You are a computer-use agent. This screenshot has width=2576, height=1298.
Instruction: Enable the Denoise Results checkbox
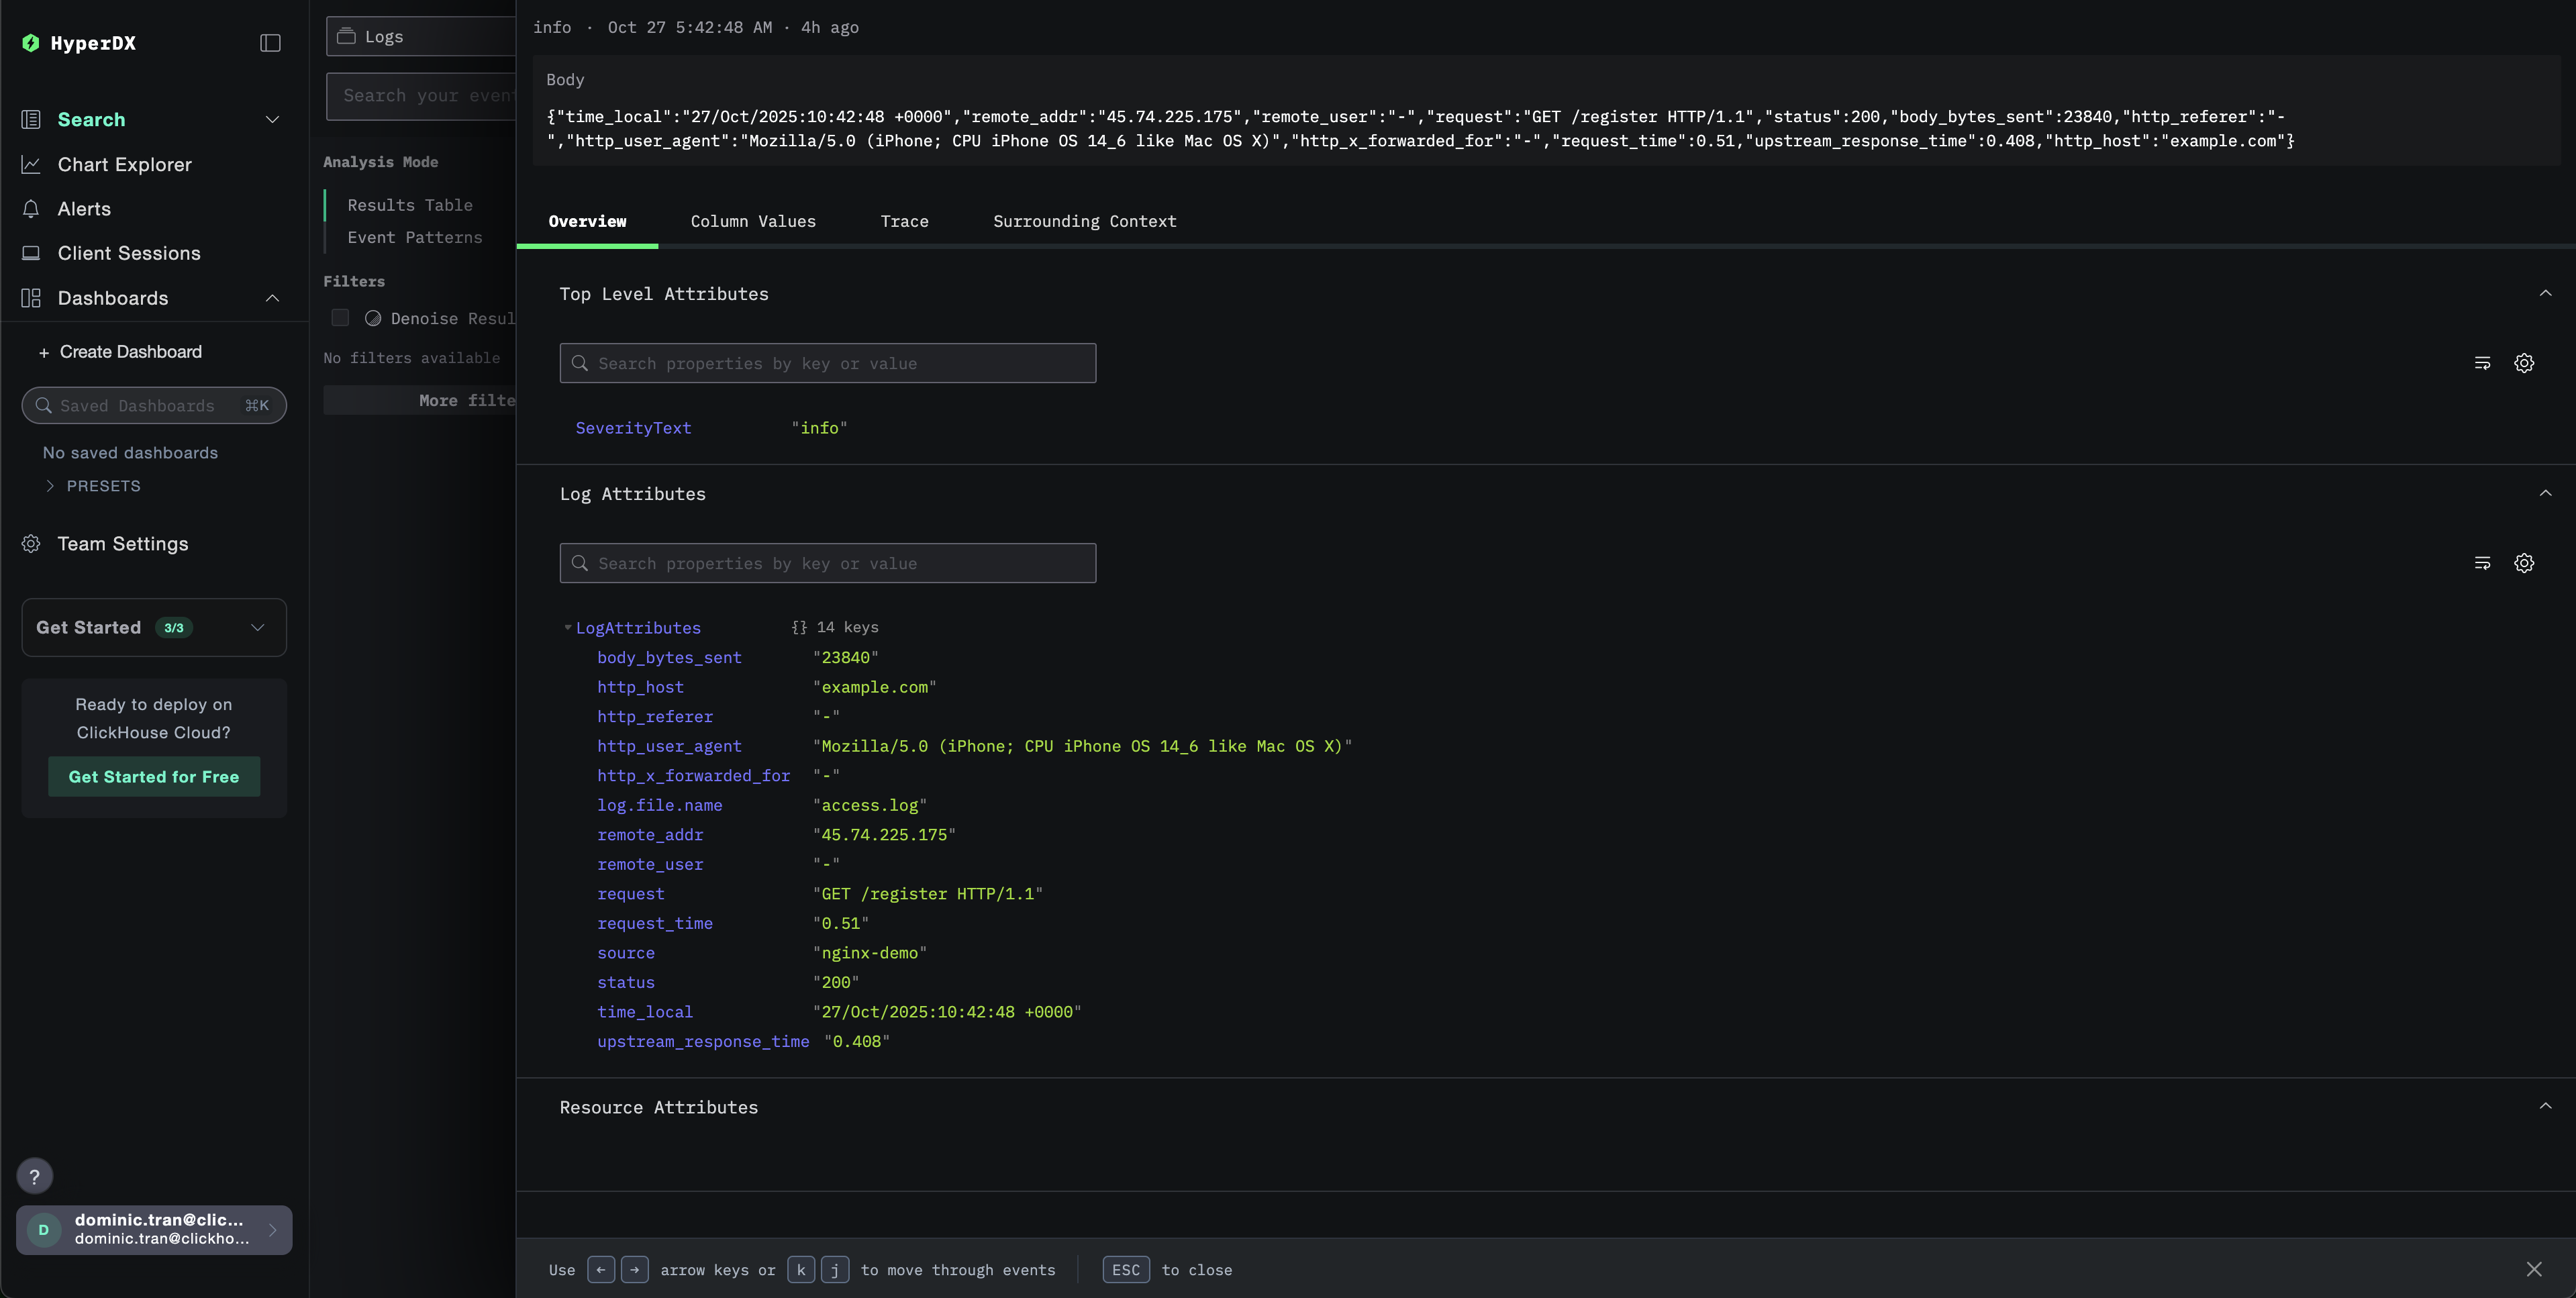click(x=340, y=318)
